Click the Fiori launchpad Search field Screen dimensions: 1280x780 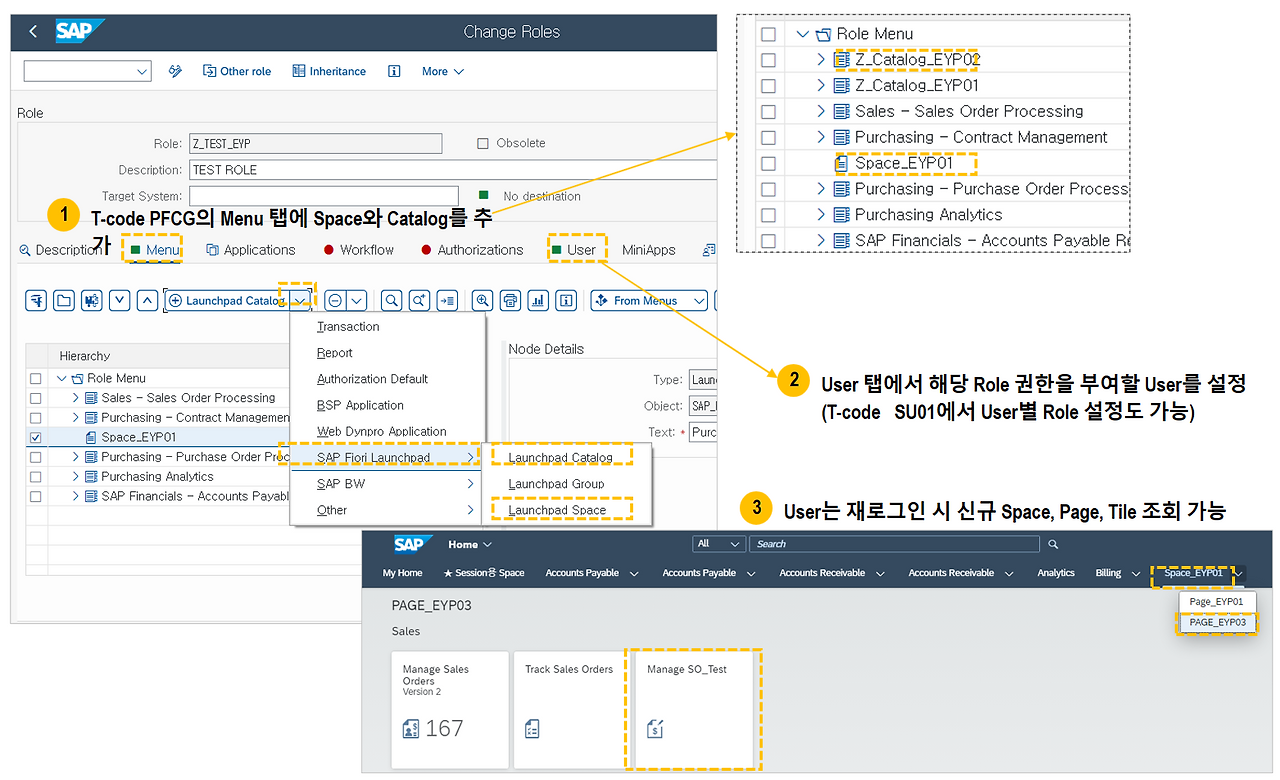click(897, 544)
